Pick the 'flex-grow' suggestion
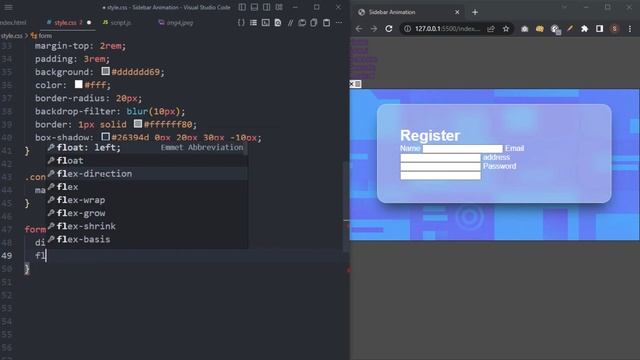 coord(147,213)
